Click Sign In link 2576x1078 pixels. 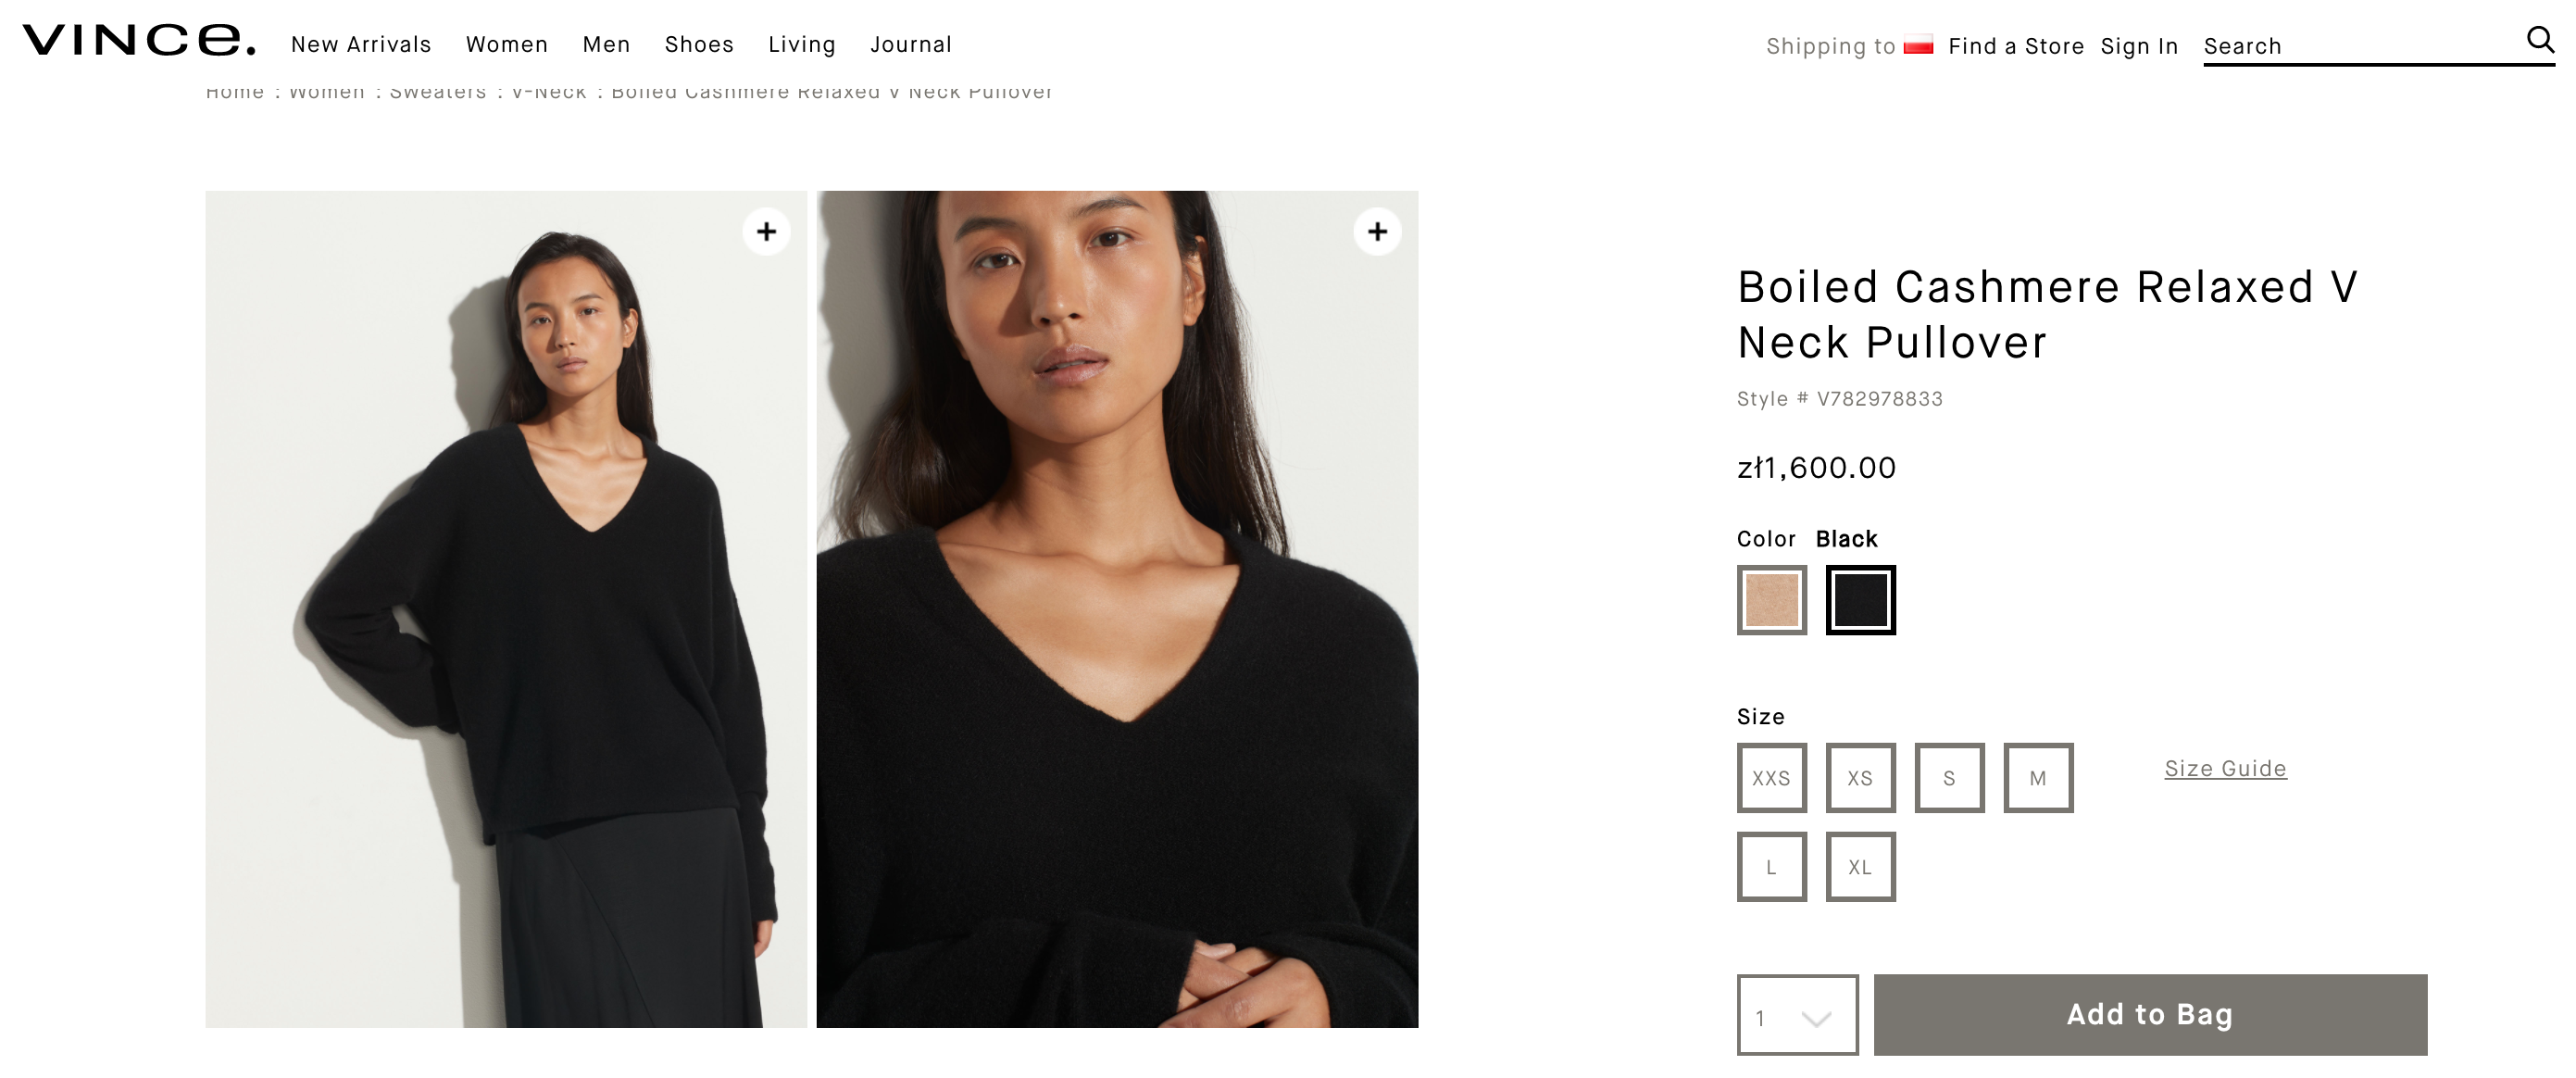2139,46
